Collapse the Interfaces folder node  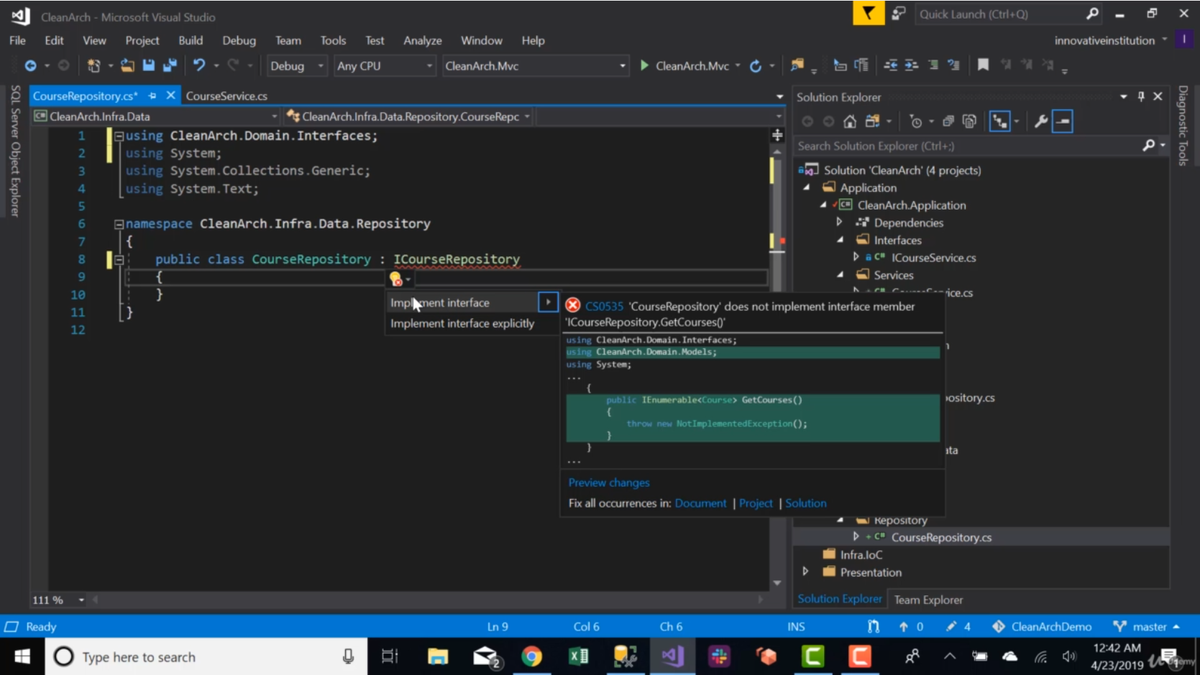pos(840,240)
